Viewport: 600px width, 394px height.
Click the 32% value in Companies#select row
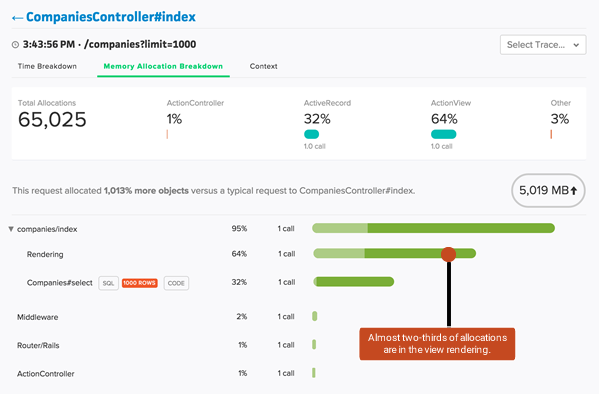239,282
